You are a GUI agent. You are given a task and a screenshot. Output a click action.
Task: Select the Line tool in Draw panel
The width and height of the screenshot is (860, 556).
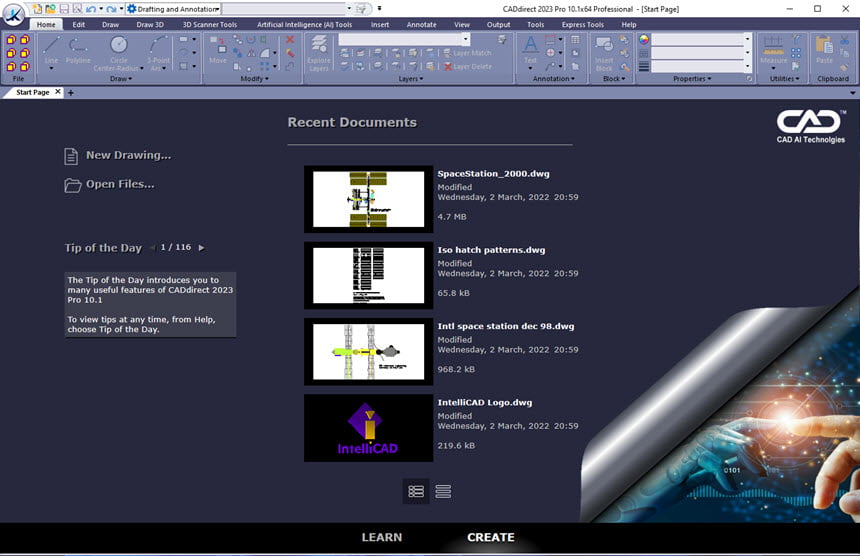52,51
